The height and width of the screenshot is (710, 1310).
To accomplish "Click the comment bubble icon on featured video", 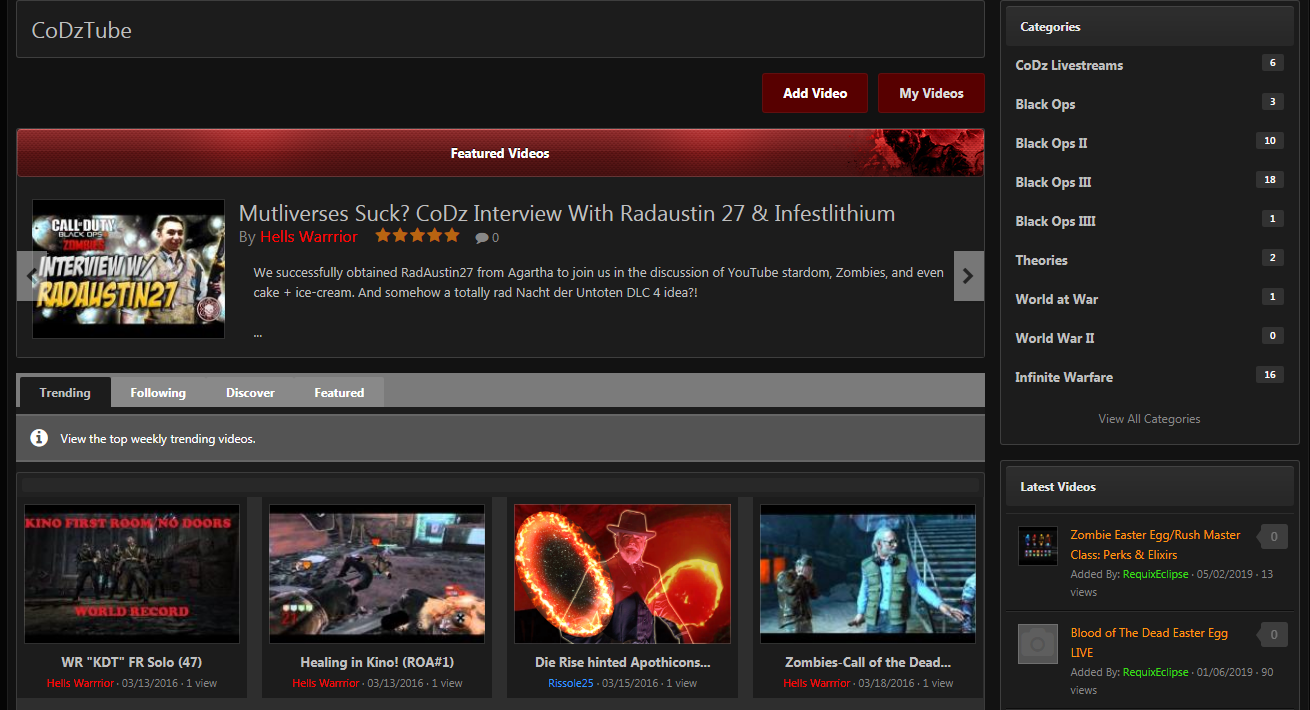I will click(x=482, y=238).
